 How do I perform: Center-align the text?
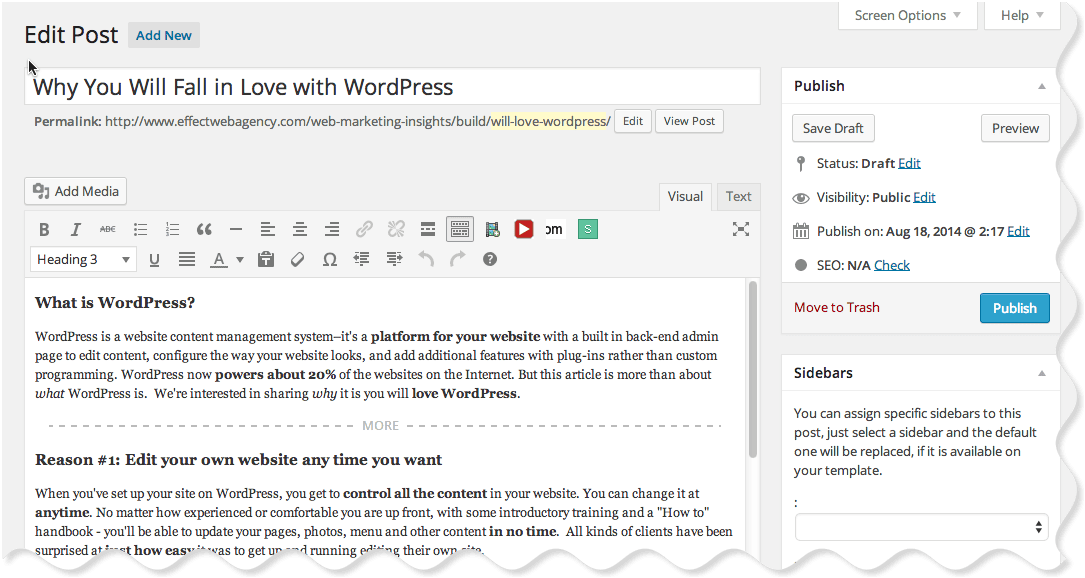point(300,229)
